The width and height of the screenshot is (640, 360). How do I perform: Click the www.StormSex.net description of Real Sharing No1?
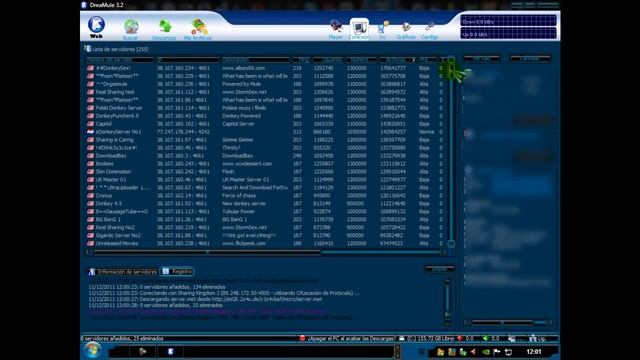[x=244, y=92]
